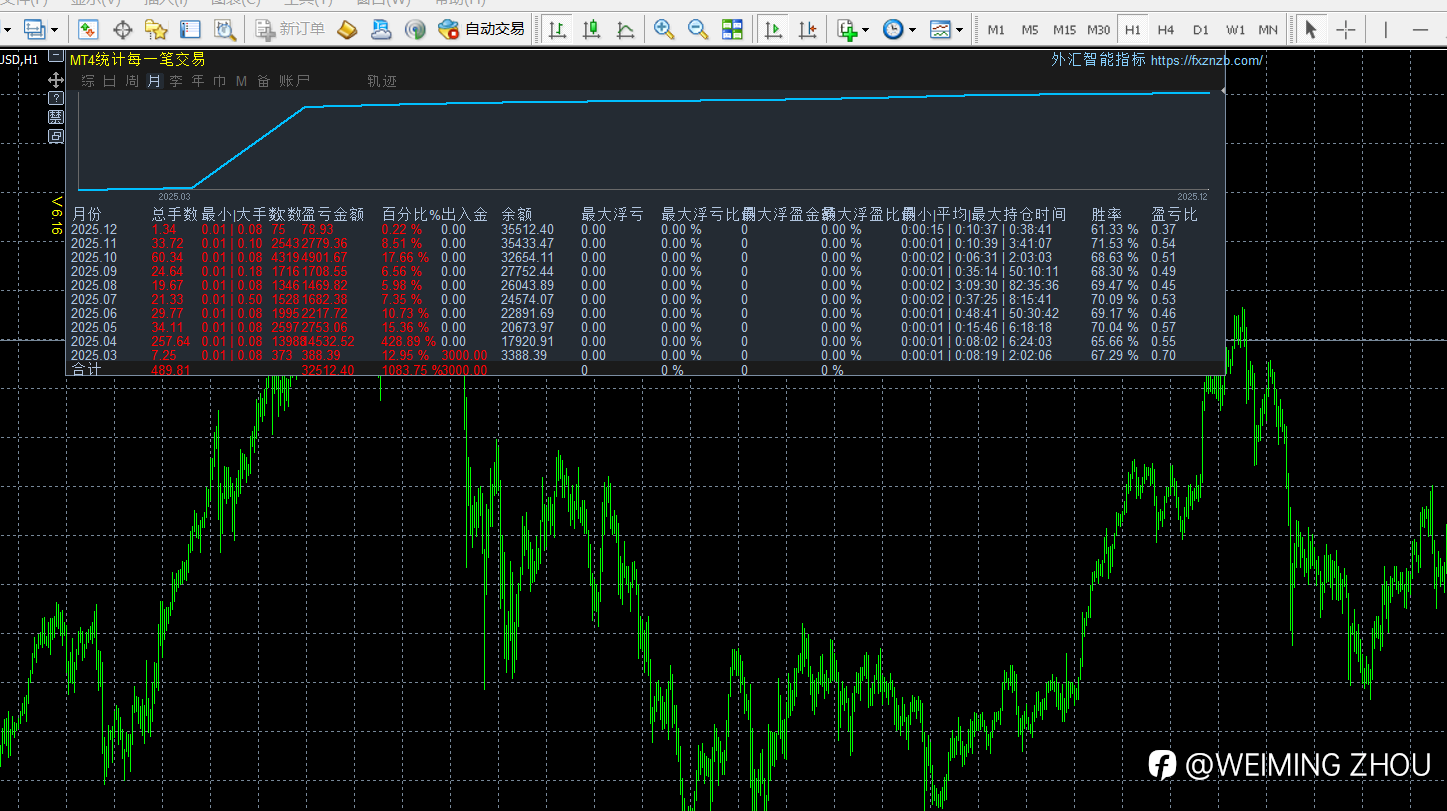The image size is (1447, 811).
Task: Expand the indicators list dropdown arrow
Action: (866, 30)
